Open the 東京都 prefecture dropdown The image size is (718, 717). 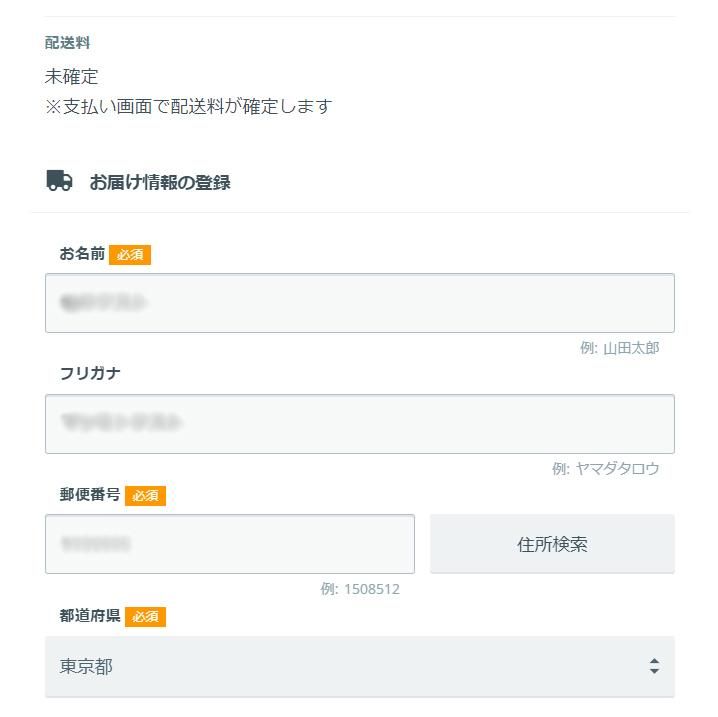click(x=359, y=666)
